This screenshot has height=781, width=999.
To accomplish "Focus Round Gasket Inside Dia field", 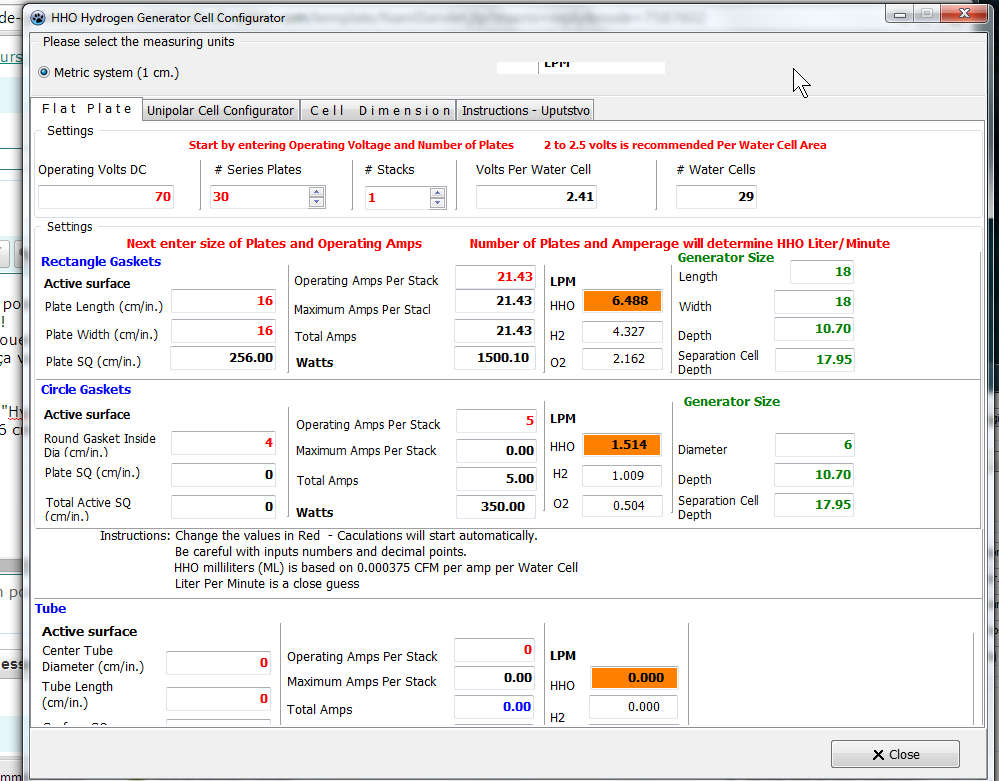I will tap(222, 443).
